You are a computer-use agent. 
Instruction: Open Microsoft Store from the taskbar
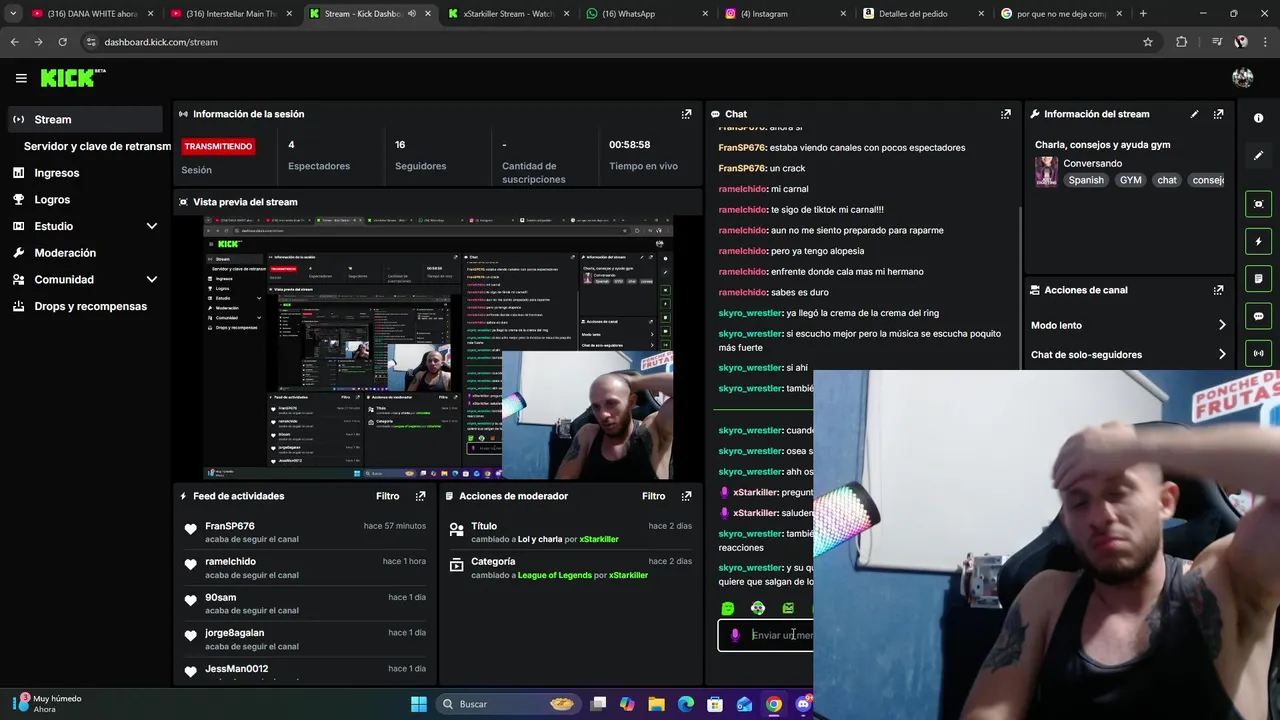tap(715, 704)
